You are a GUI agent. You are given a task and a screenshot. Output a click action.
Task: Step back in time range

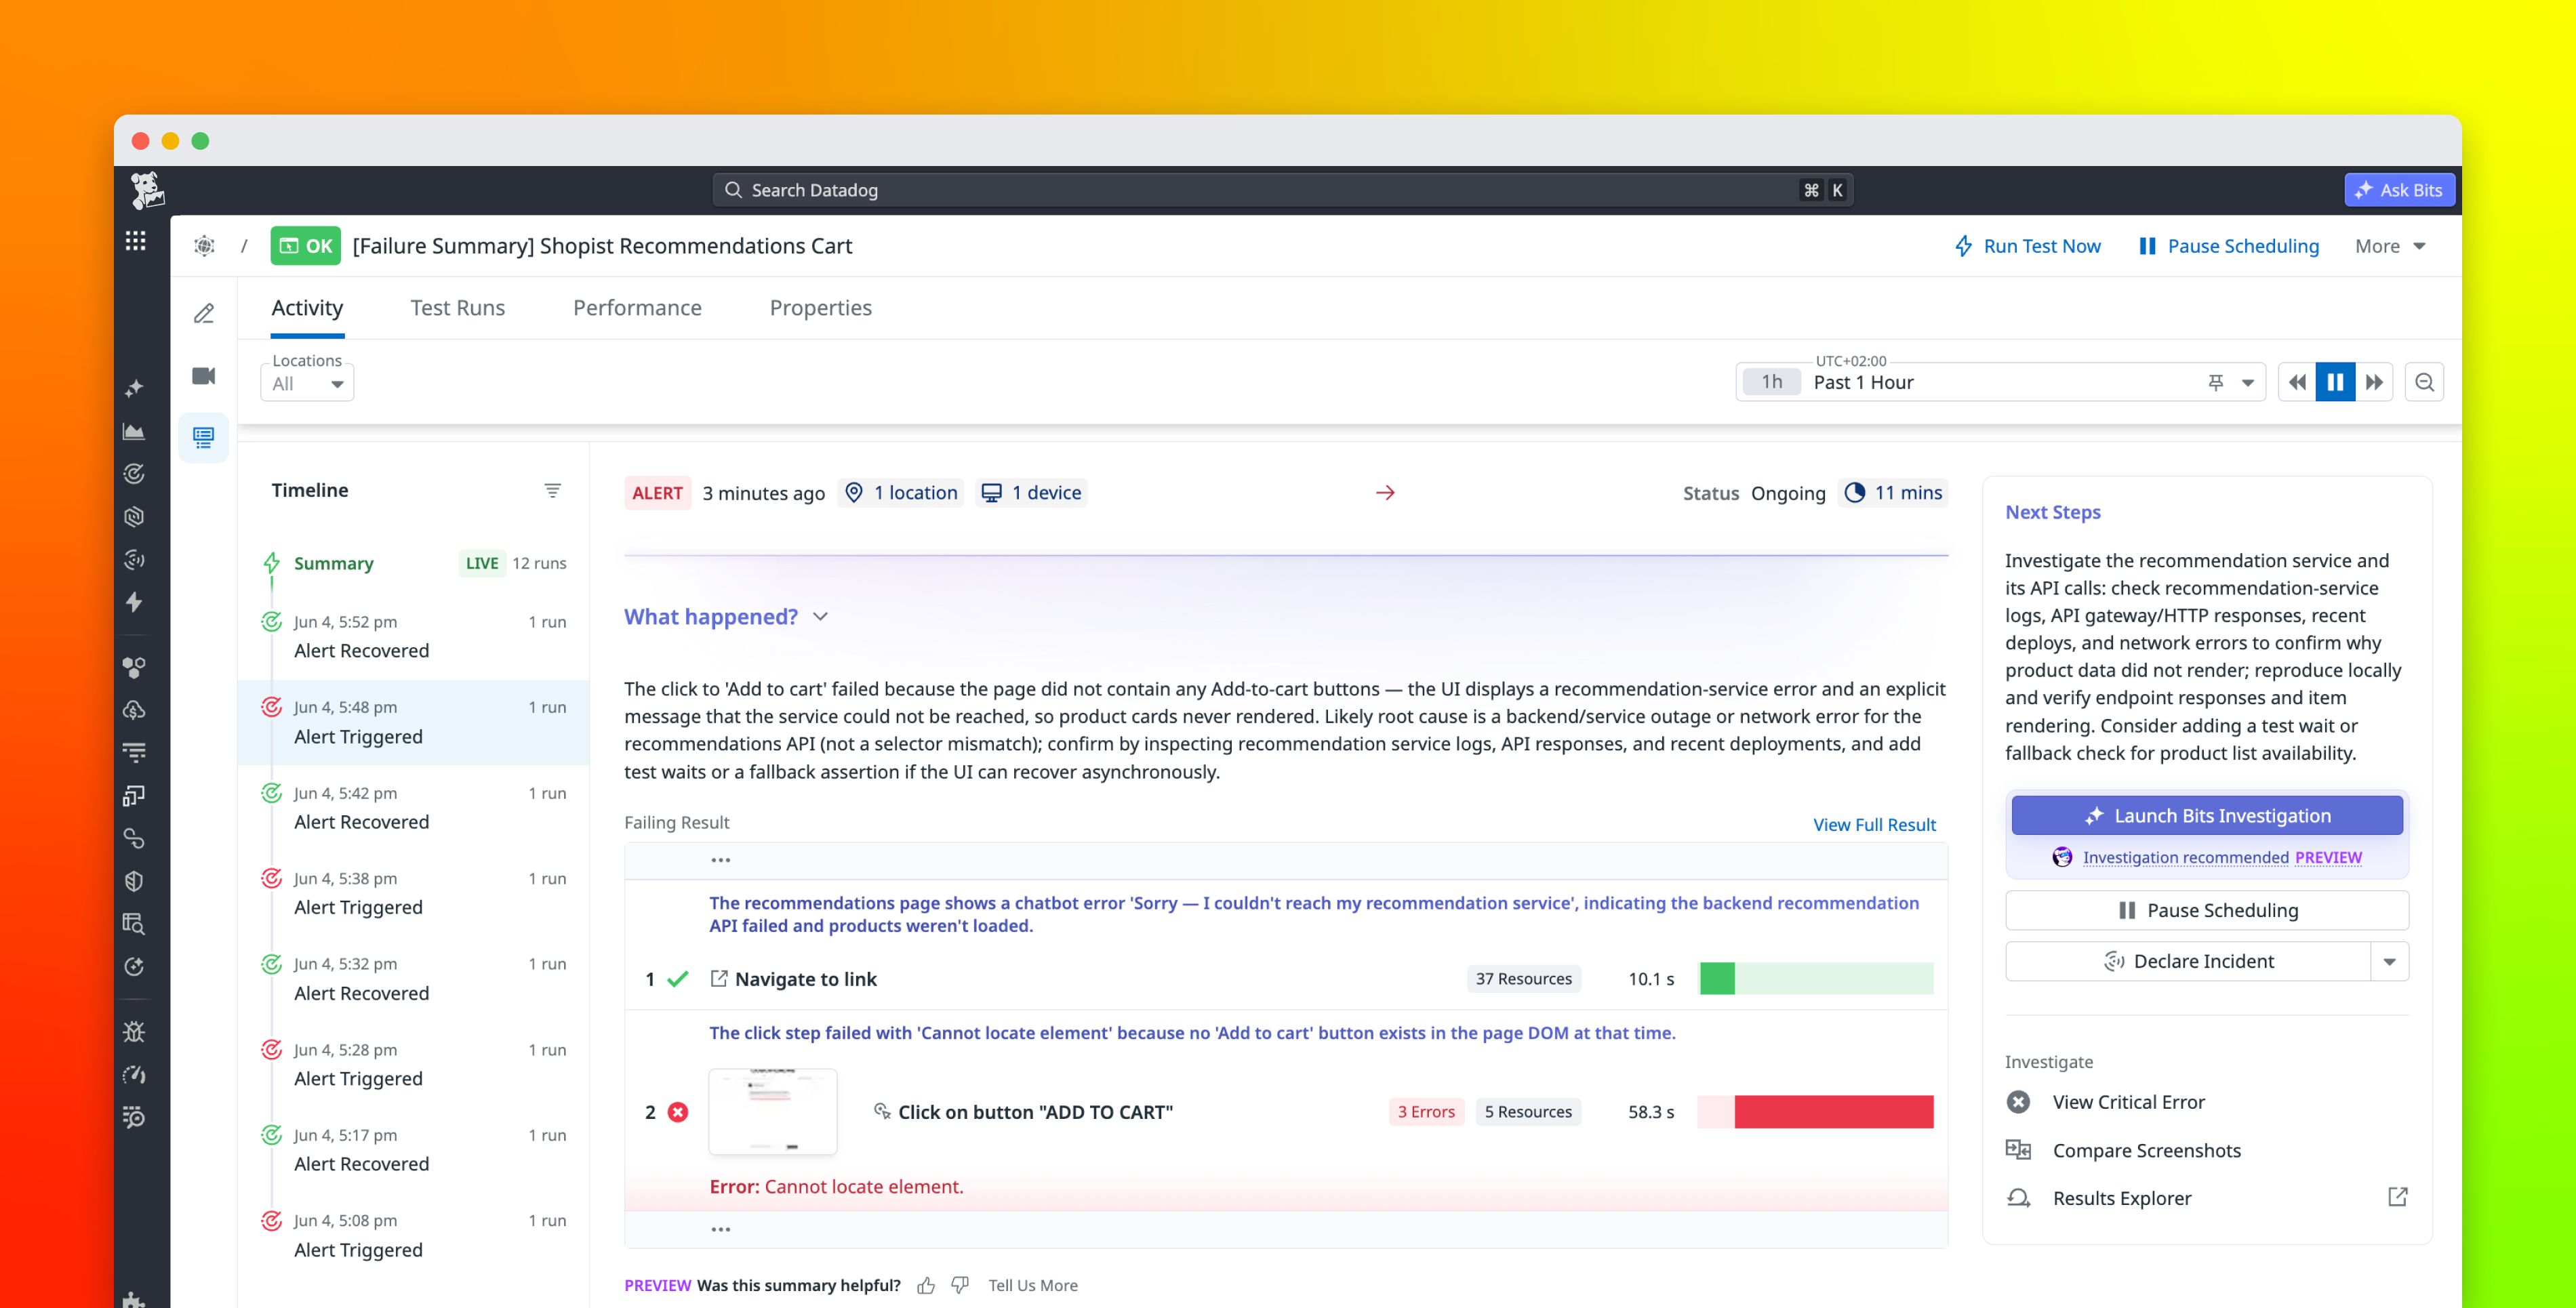point(2297,382)
